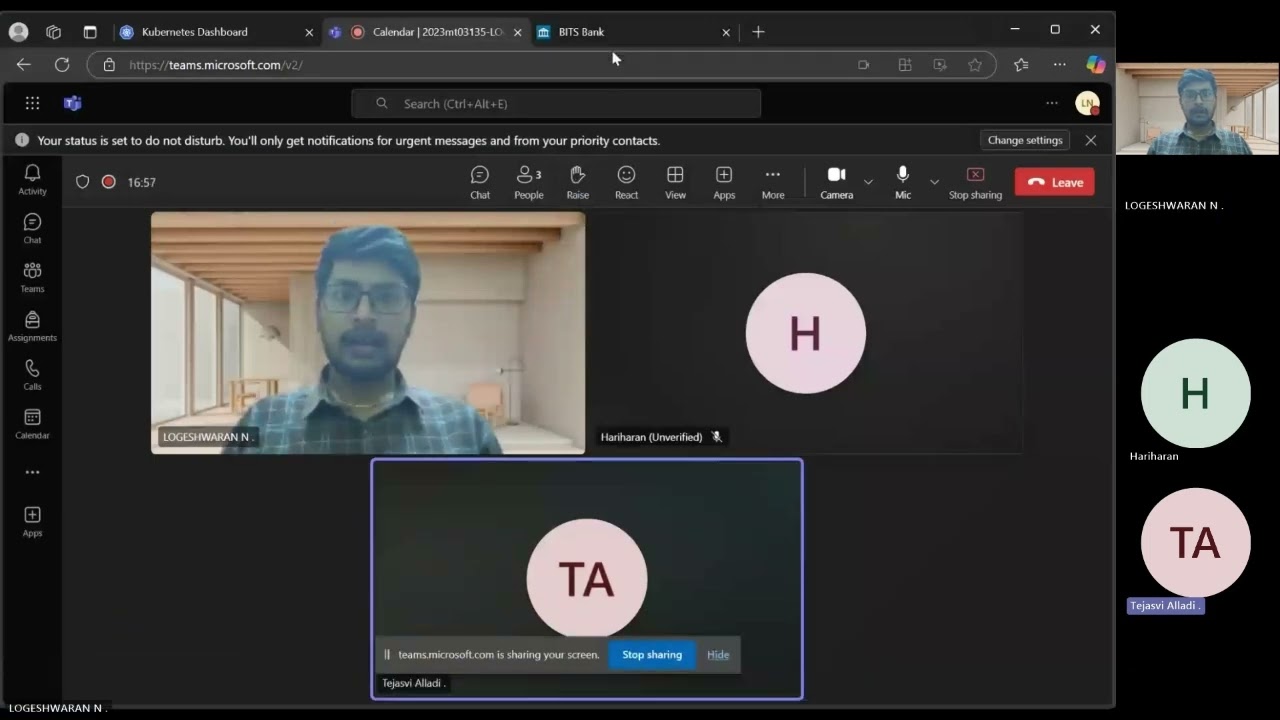Leave the meeting
Screen dimensions: 1280x720
(x=1055, y=182)
